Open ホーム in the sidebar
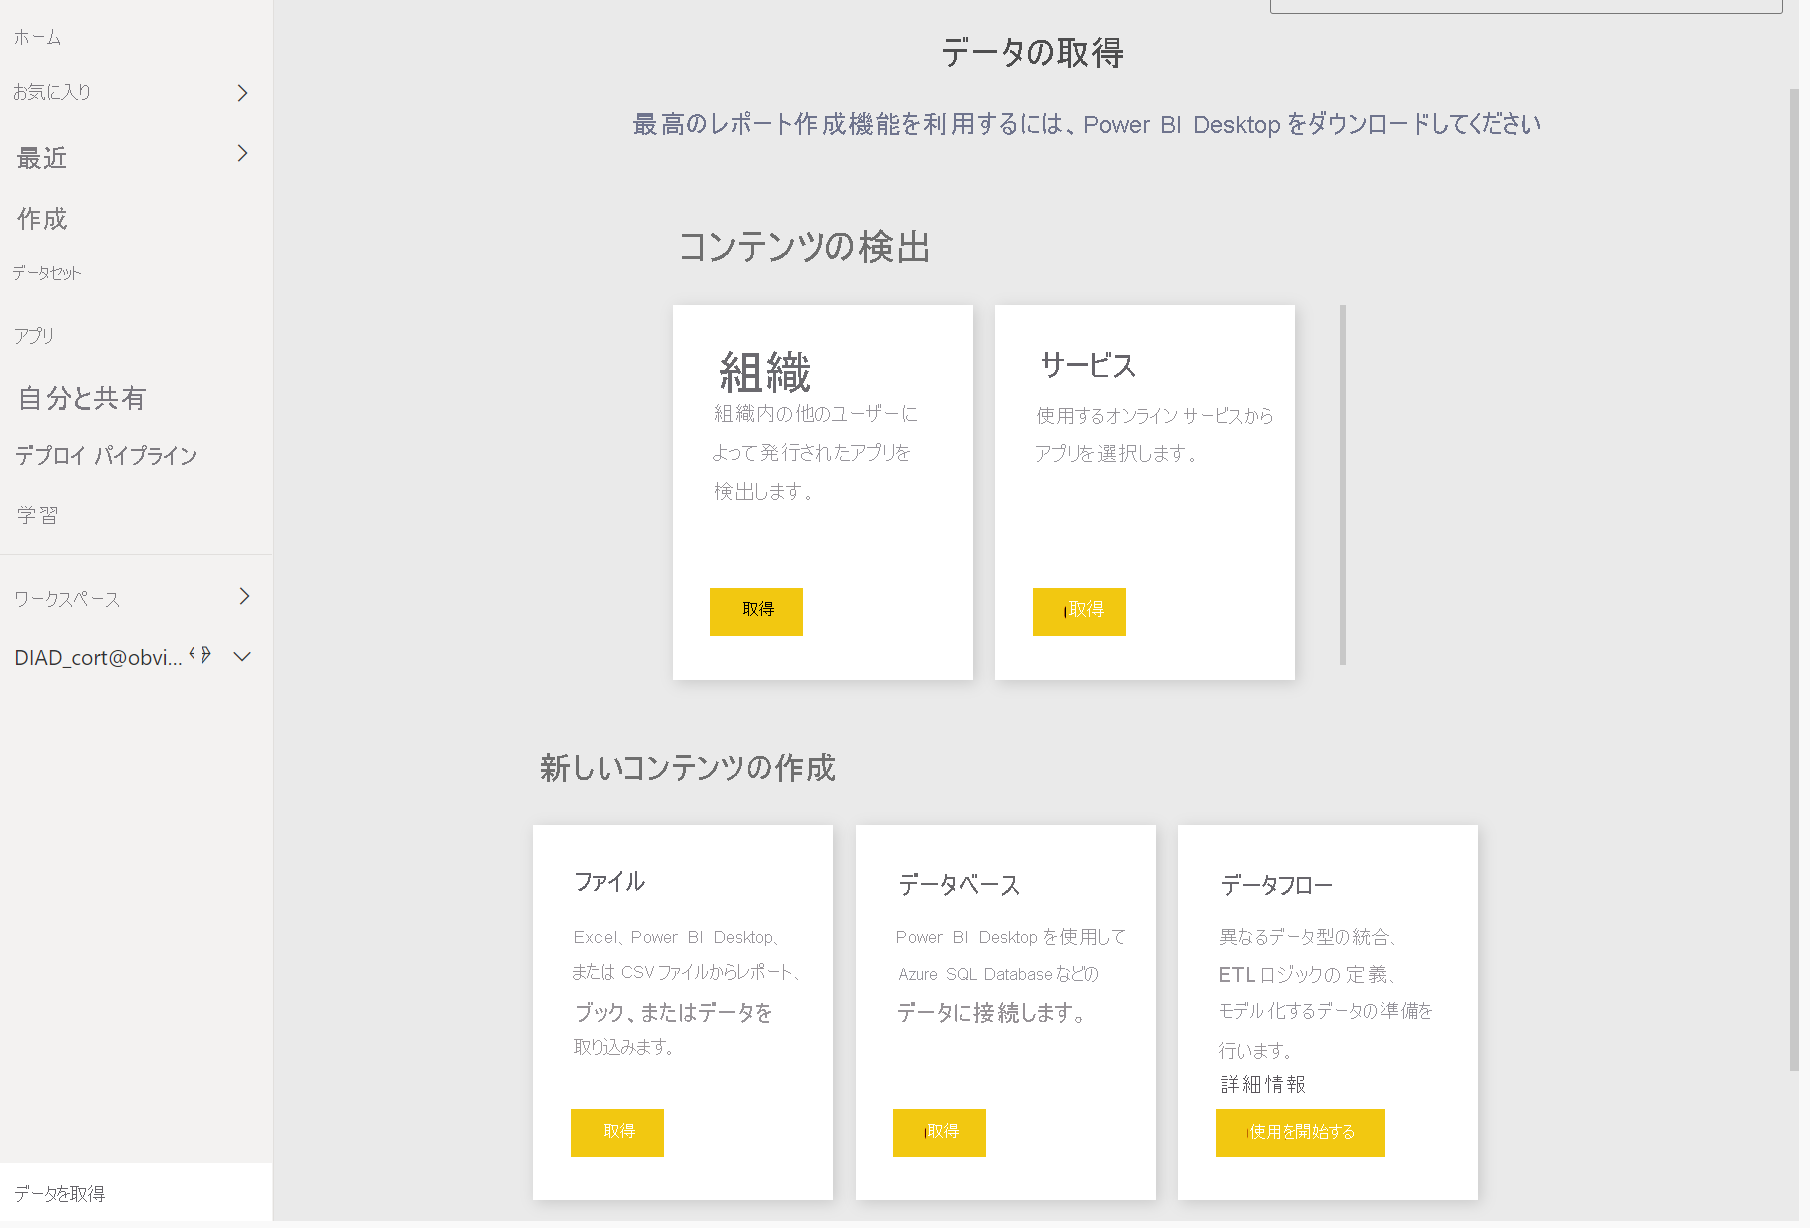Screen dimensions: 1810x1228 (38, 38)
